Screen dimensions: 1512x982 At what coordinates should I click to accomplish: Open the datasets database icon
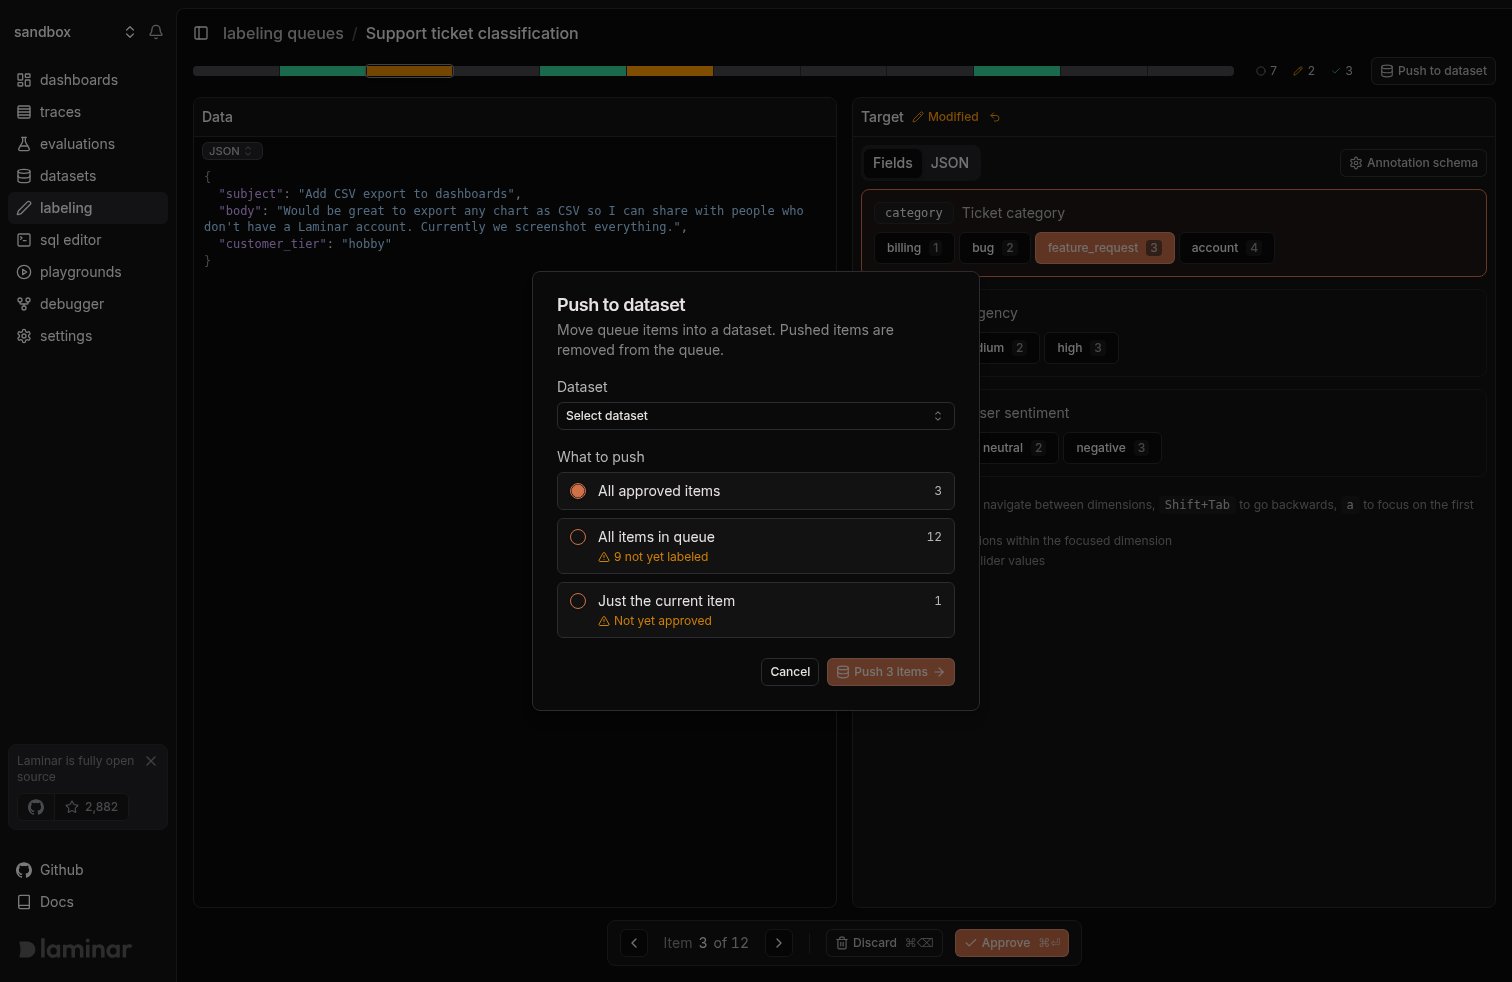tap(24, 176)
